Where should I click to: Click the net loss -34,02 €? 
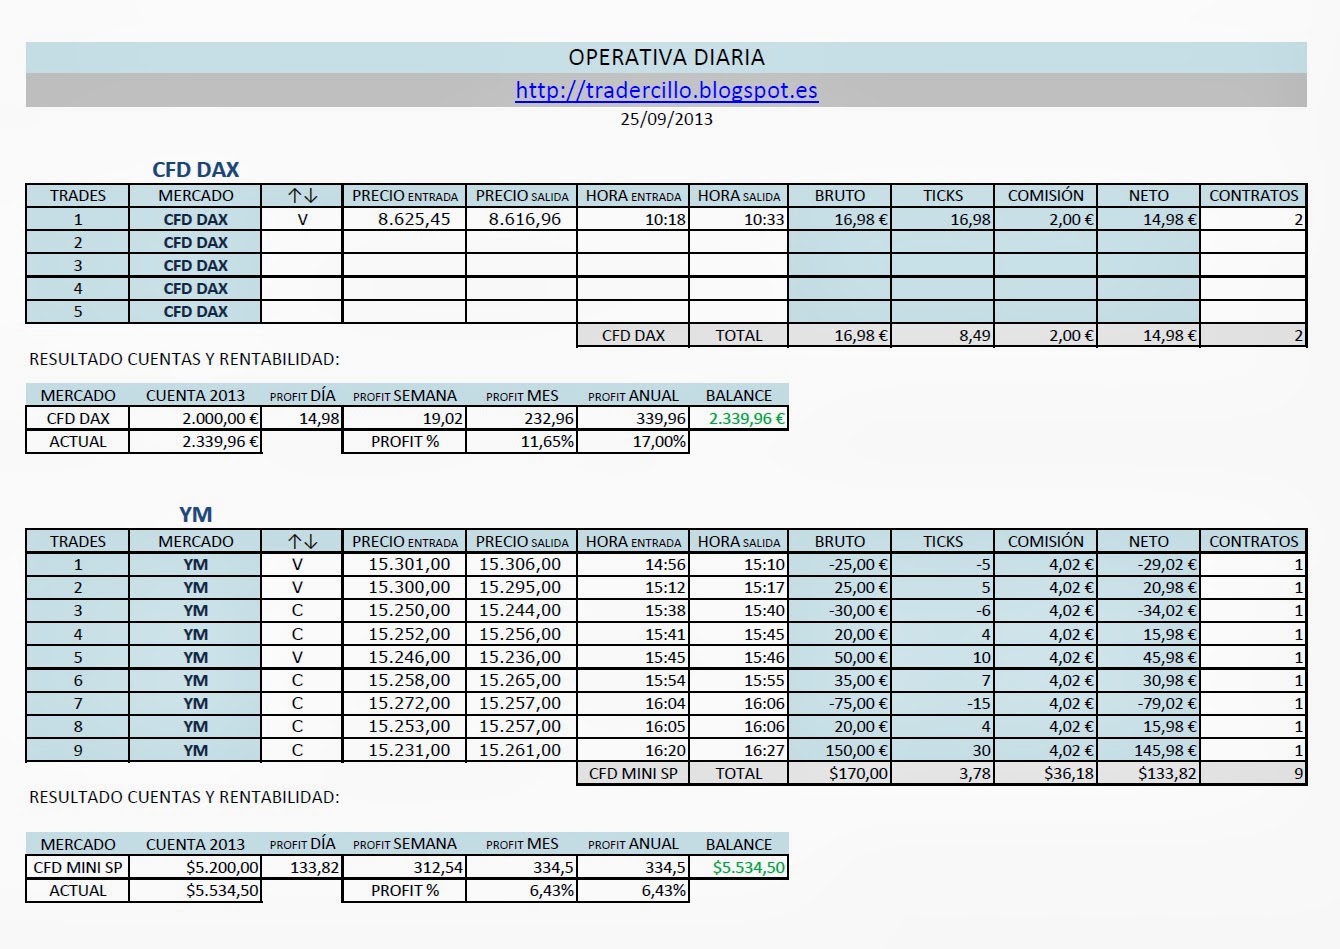pos(1167,611)
